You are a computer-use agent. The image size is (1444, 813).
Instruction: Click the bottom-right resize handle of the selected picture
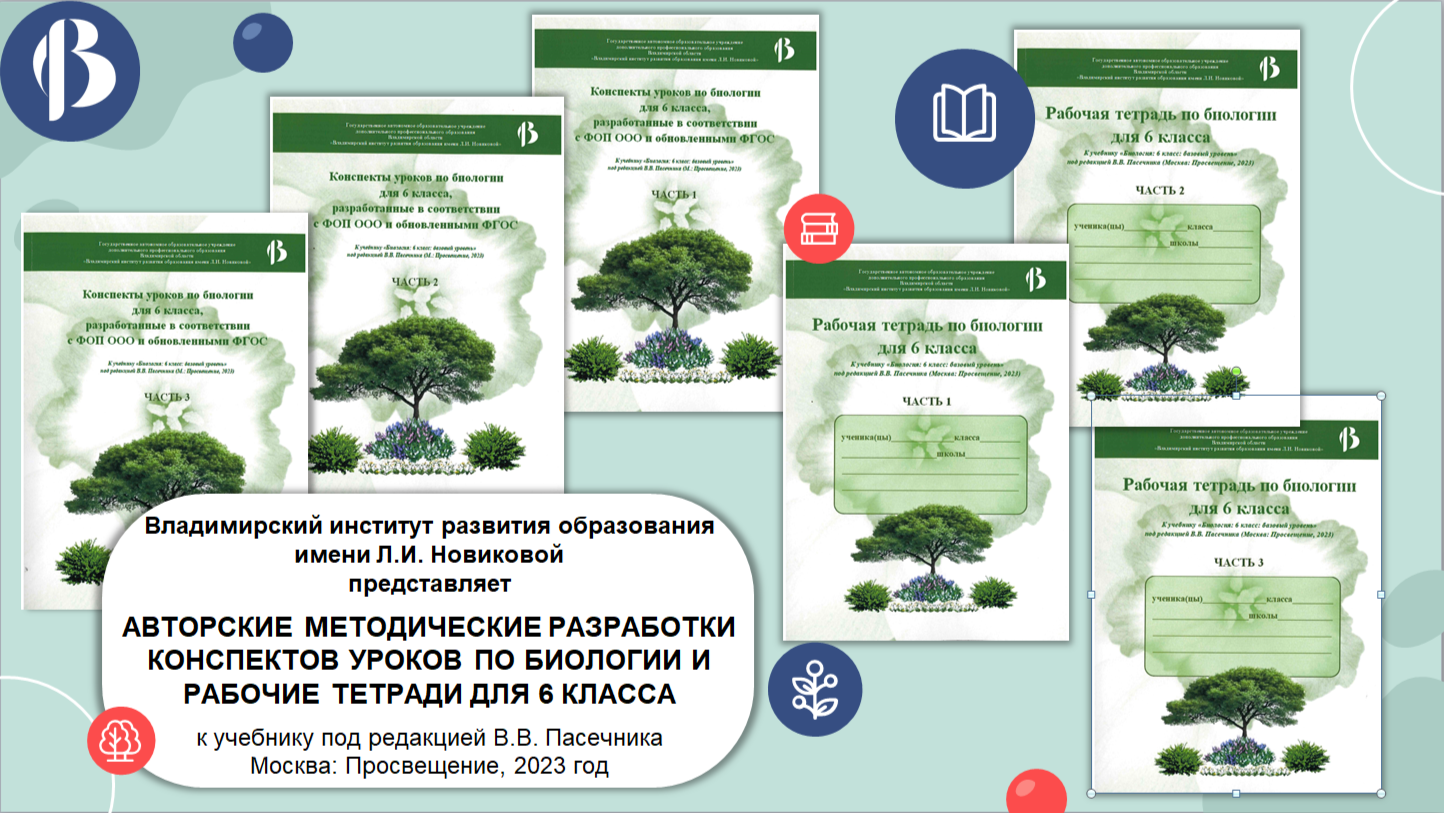1381,793
